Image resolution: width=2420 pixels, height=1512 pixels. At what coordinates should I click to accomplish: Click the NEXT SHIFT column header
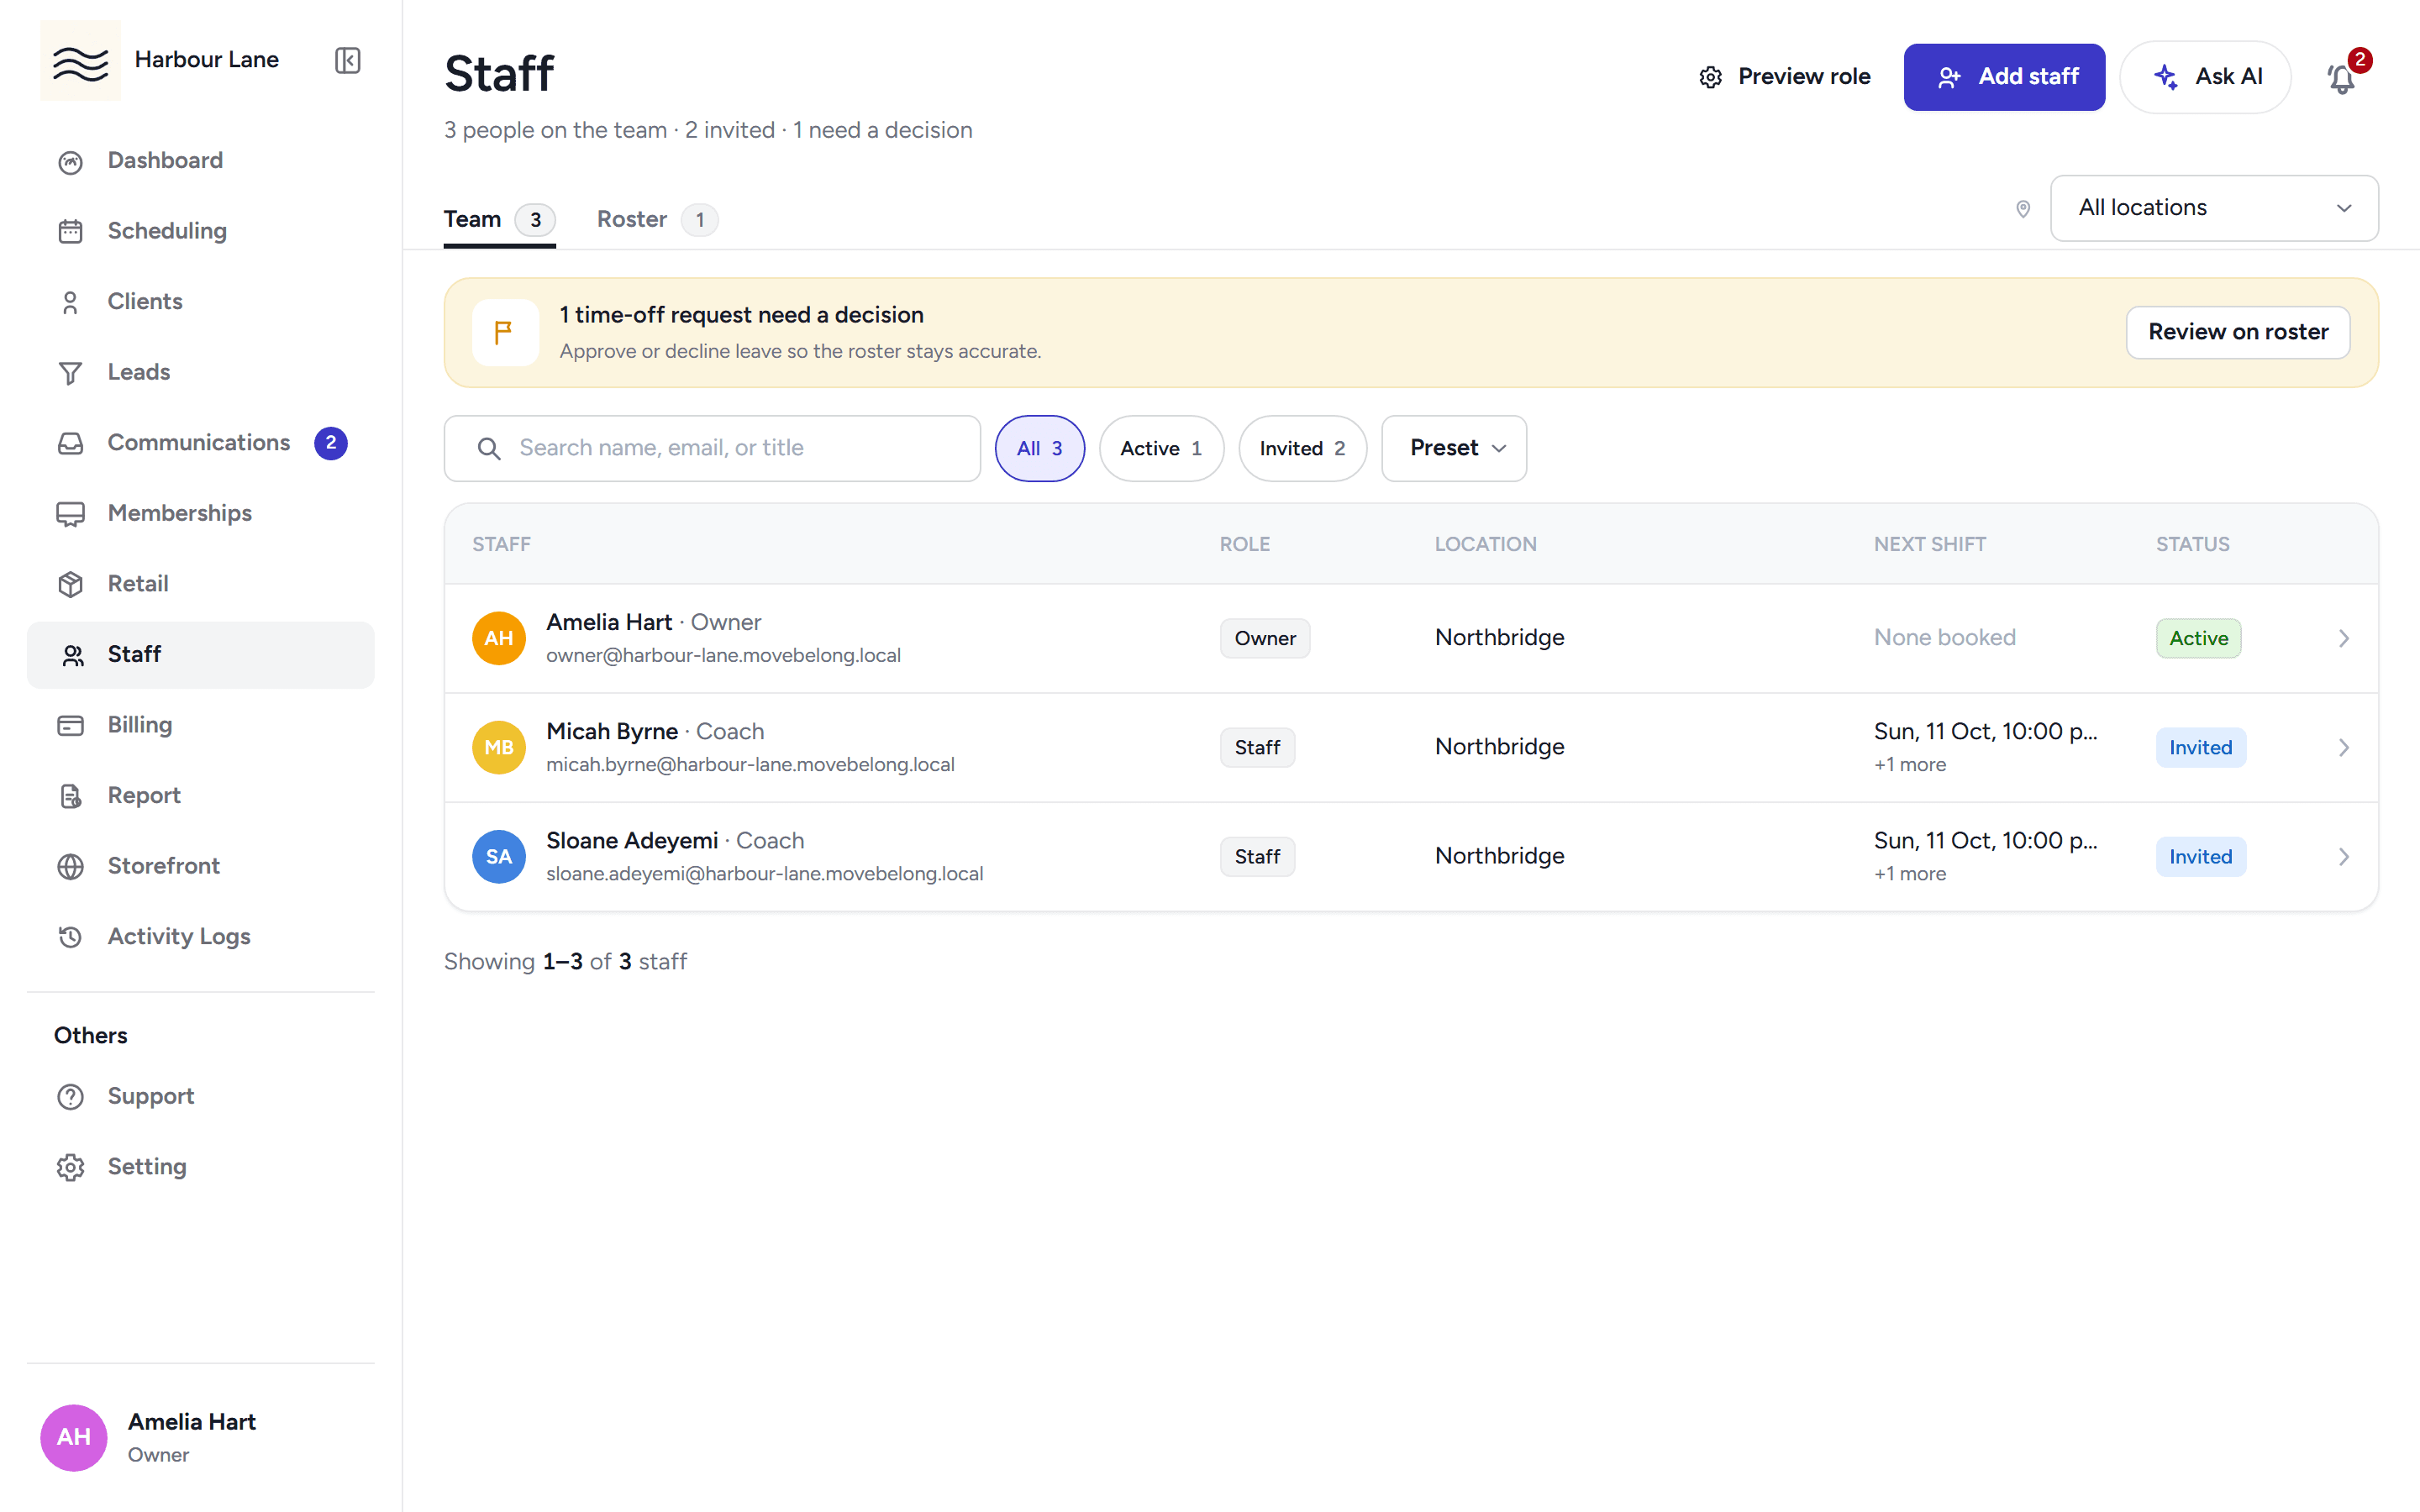click(x=1929, y=544)
